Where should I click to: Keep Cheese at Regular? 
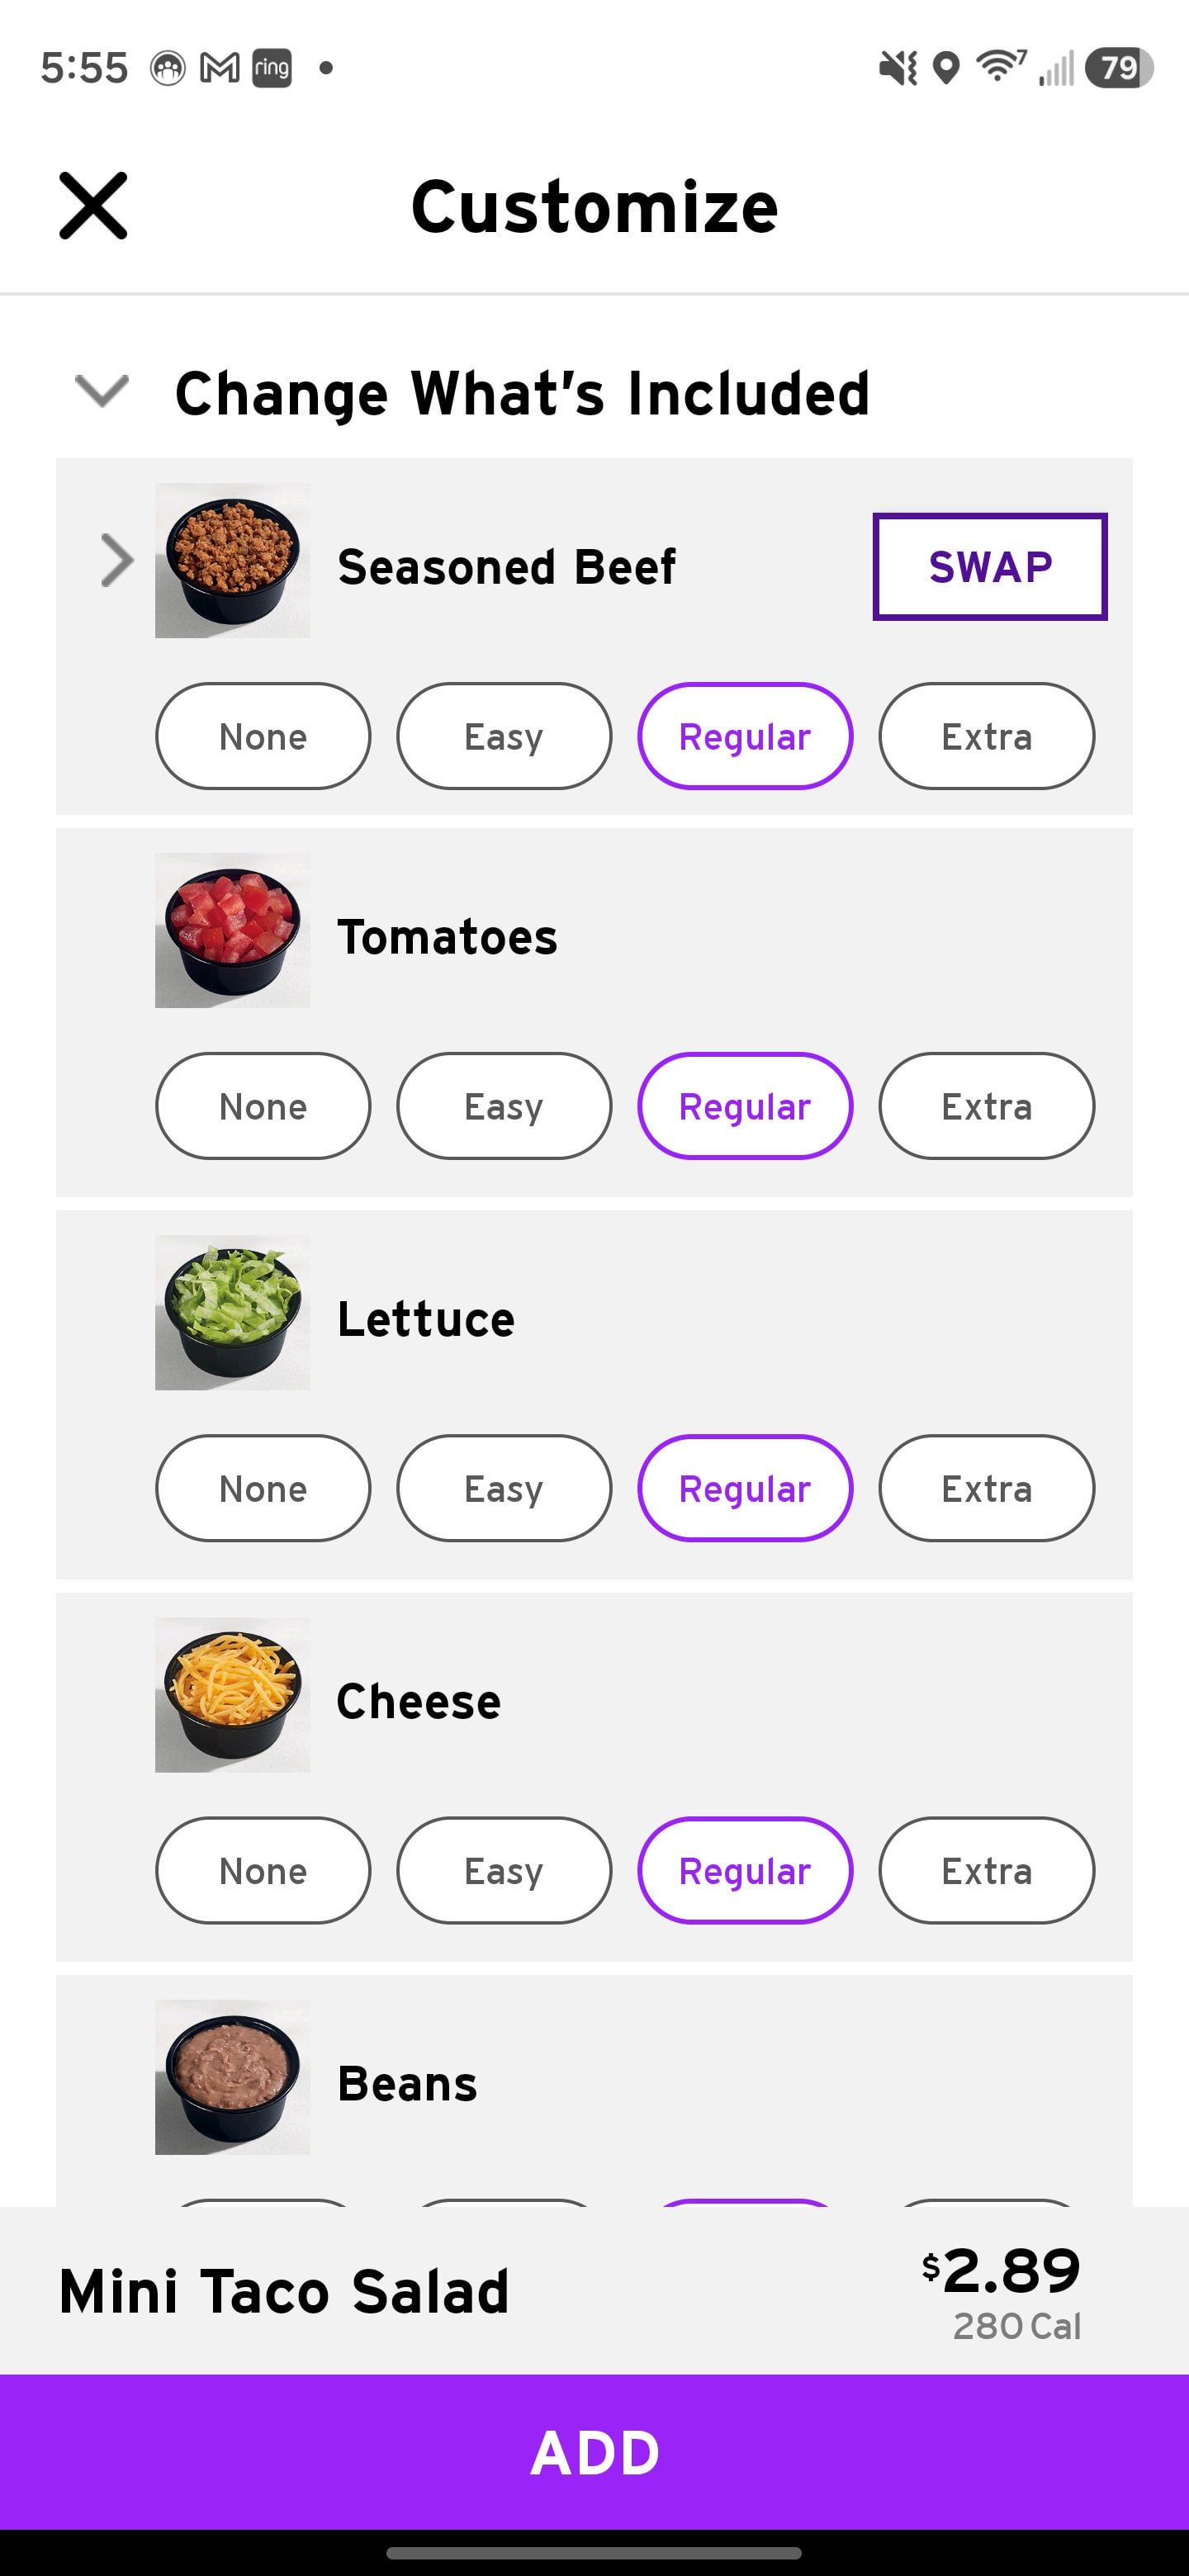pyautogui.click(x=745, y=1871)
